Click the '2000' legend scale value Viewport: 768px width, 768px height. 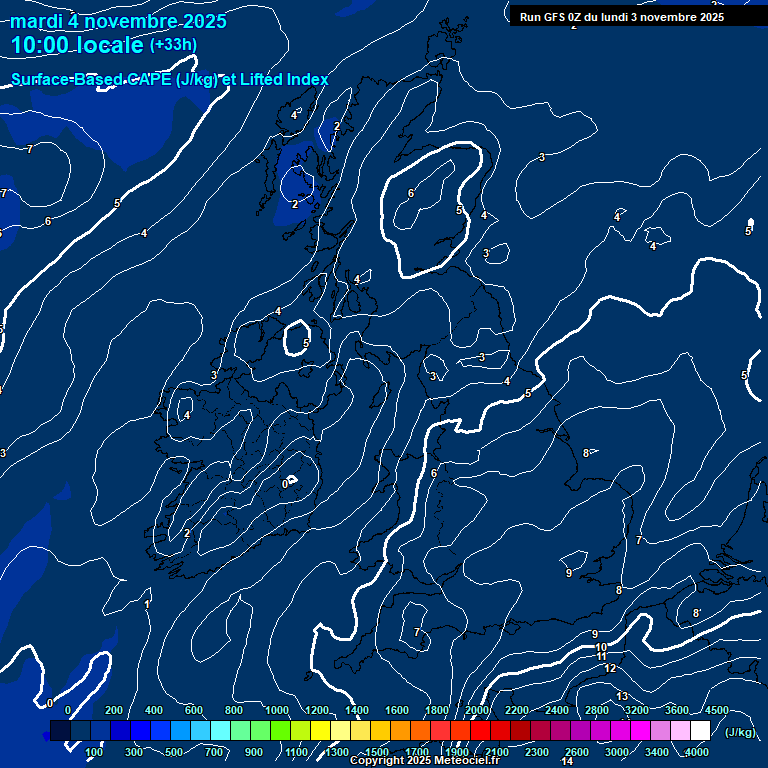(477, 710)
